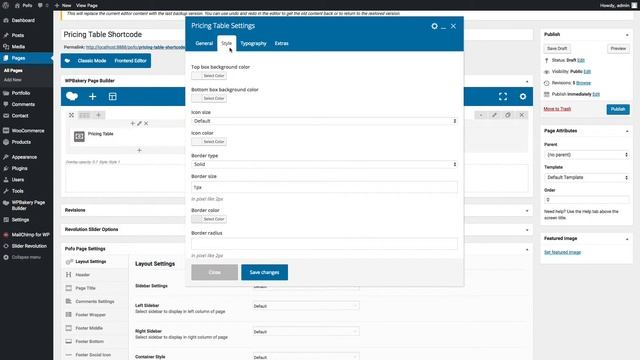Image resolution: width=640 pixels, height=360 pixels.
Task: Click the Border radius input field
Action: click(324, 244)
